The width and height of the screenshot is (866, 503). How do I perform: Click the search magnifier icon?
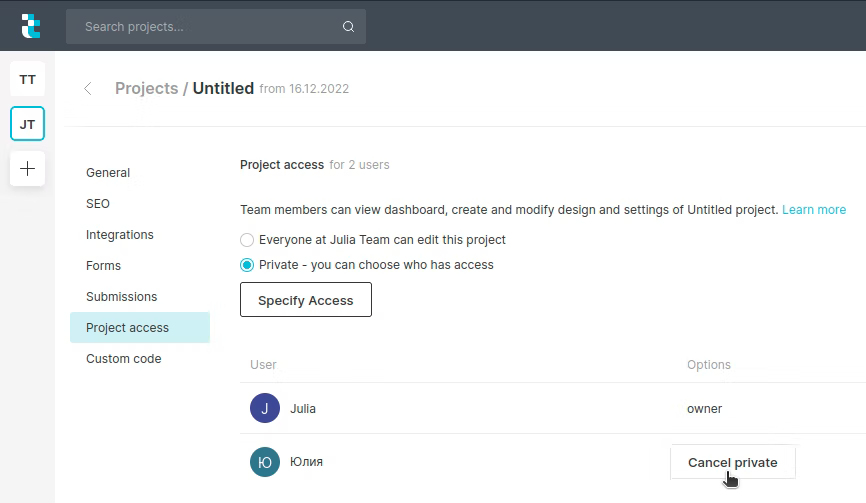tap(348, 27)
